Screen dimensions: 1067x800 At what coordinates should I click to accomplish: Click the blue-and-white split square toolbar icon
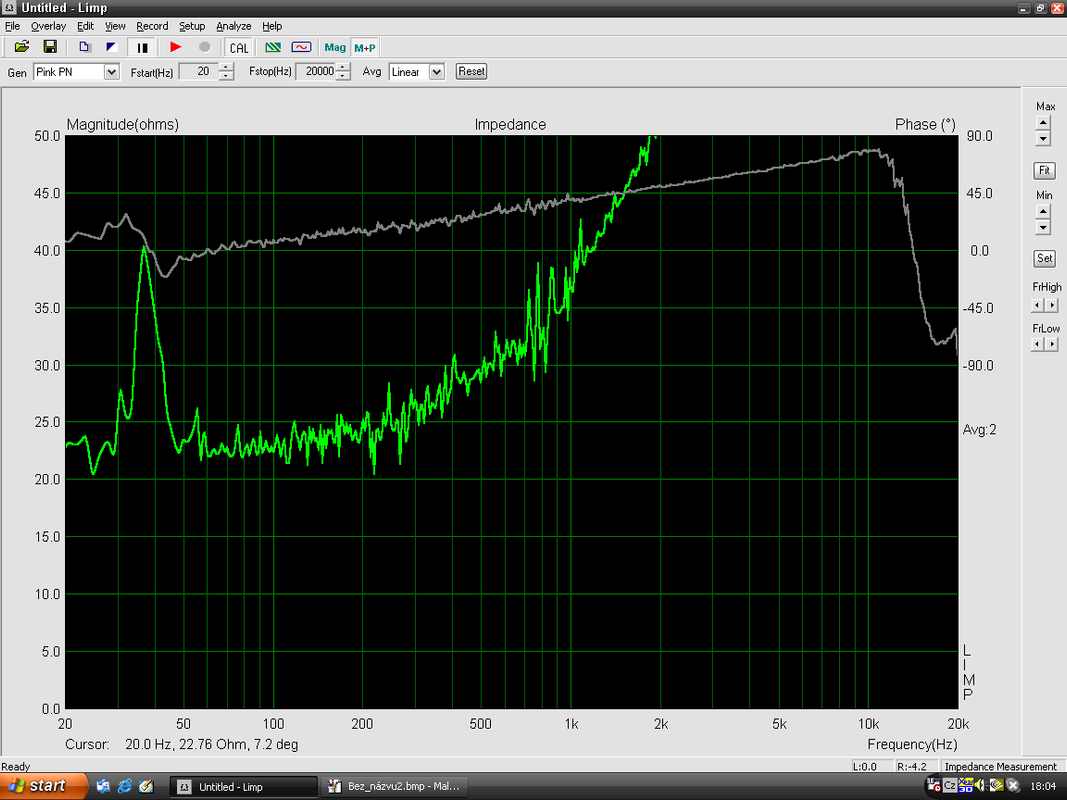[x=112, y=47]
